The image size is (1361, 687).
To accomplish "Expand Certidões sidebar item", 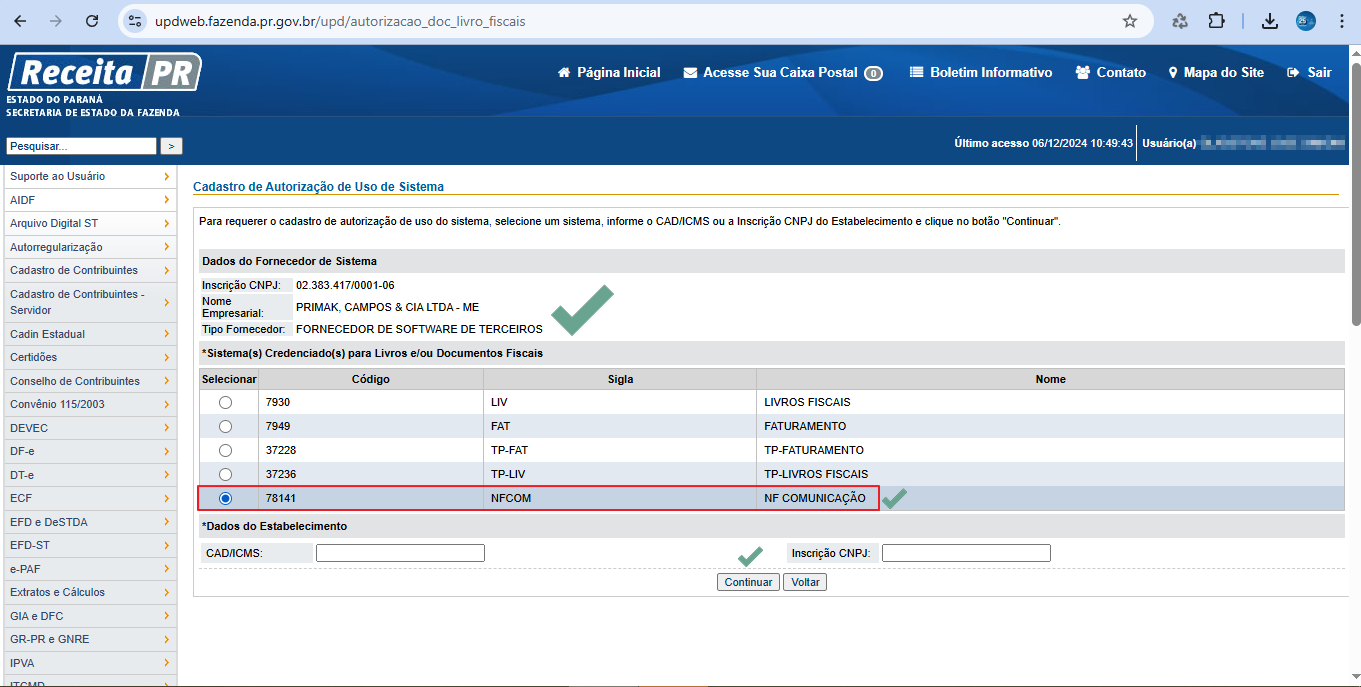I will coord(89,357).
